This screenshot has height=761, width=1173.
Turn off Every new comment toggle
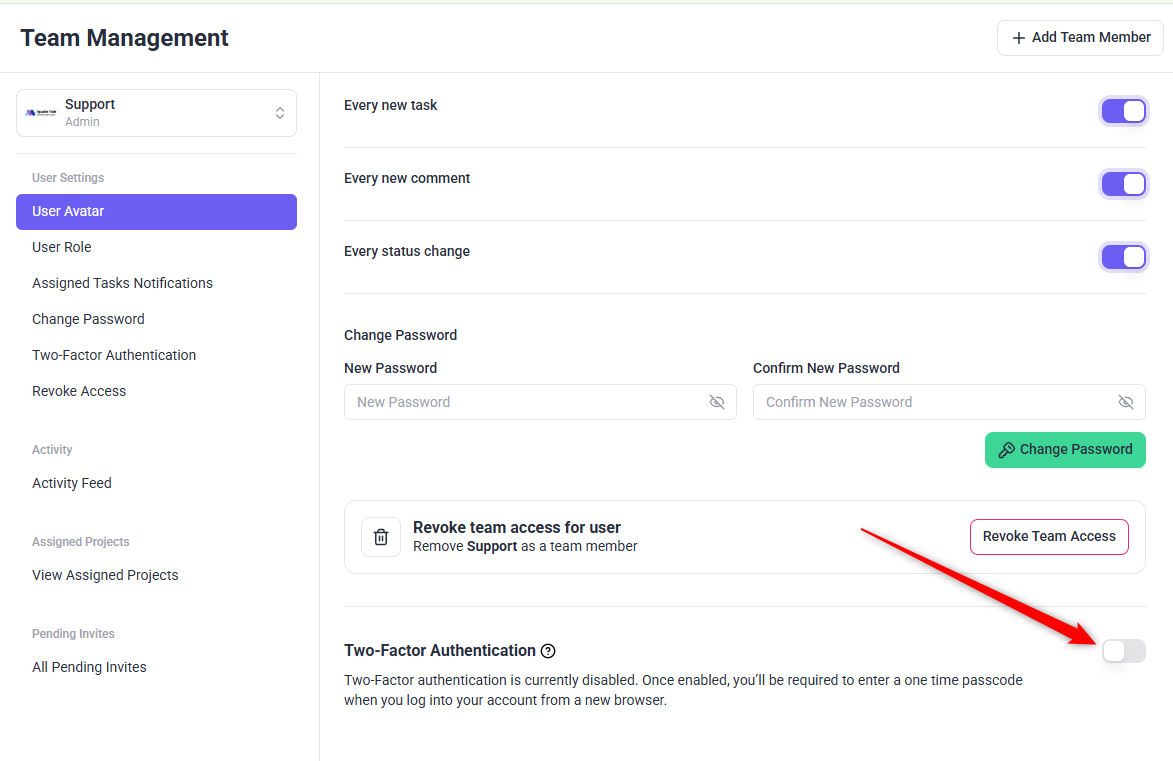1123,184
